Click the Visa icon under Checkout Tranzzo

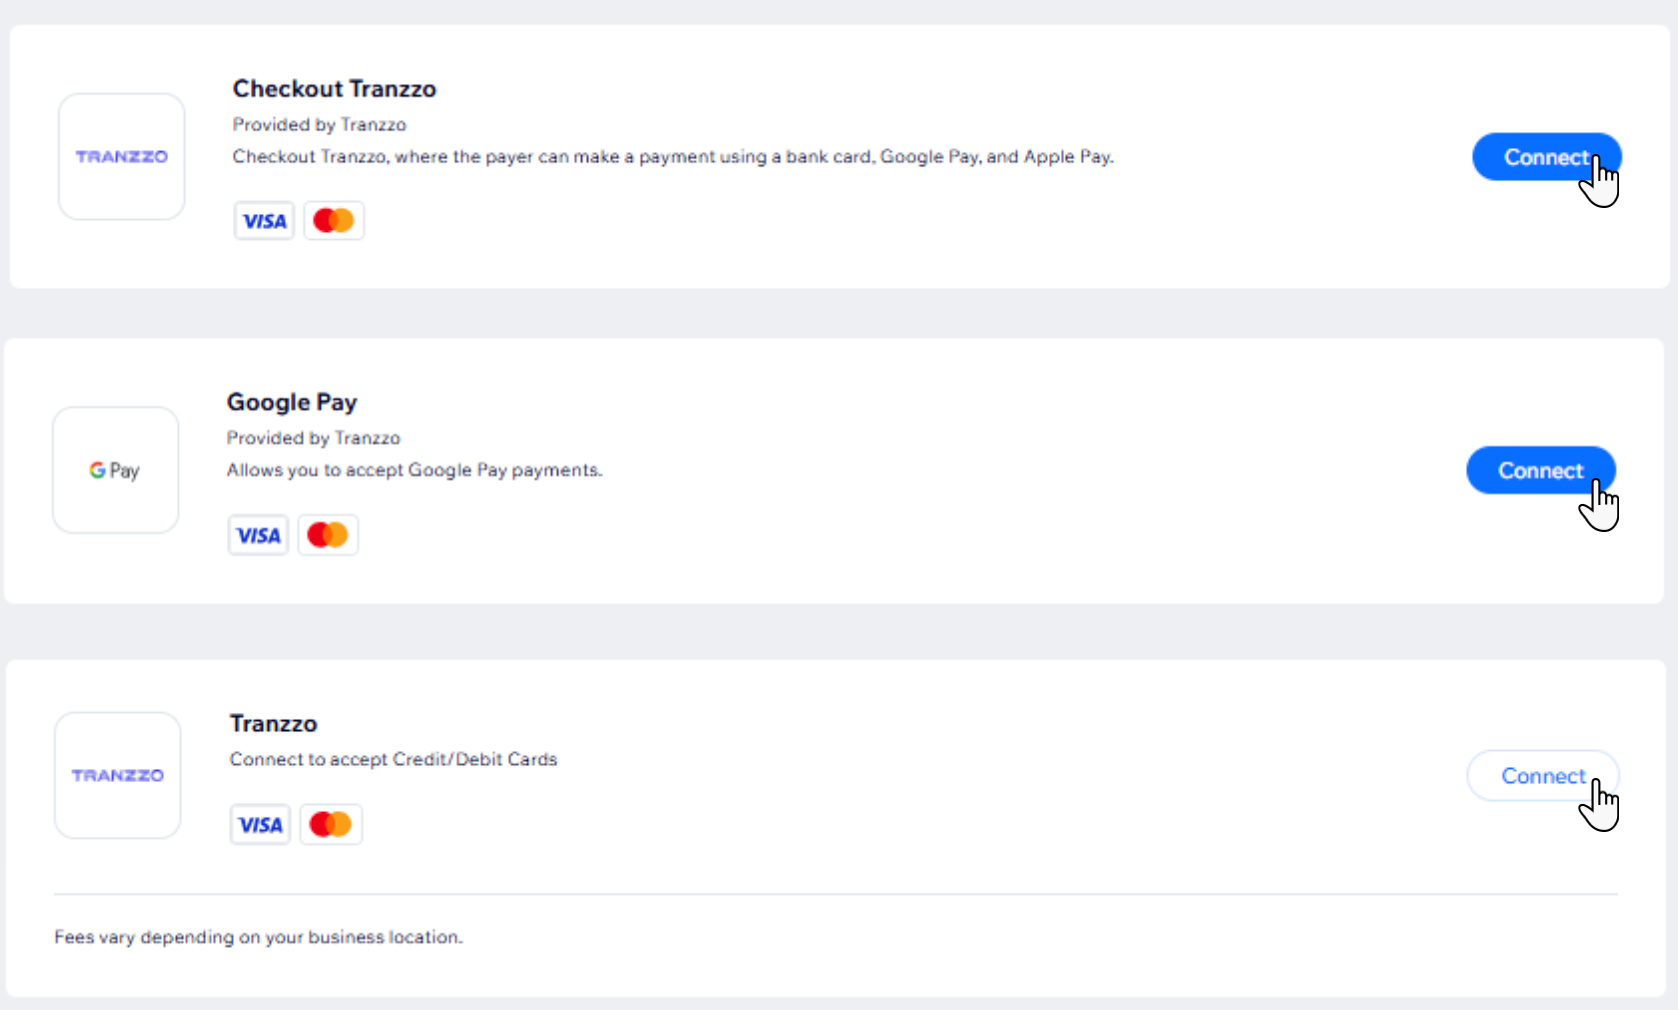(x=264, y=221)
